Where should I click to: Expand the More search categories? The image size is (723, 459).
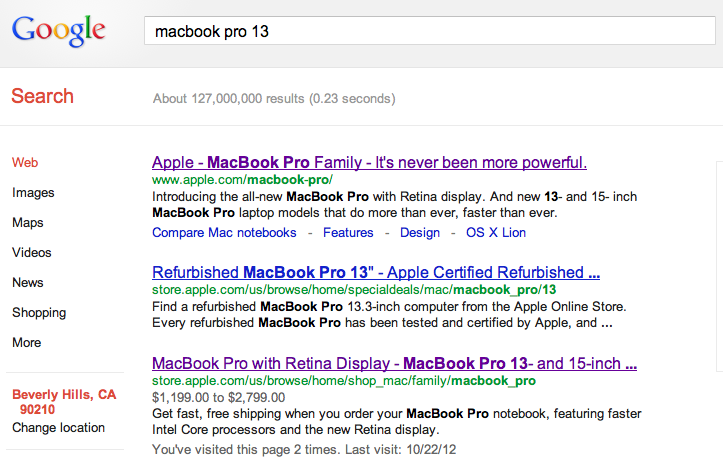(x=27, y=342)
